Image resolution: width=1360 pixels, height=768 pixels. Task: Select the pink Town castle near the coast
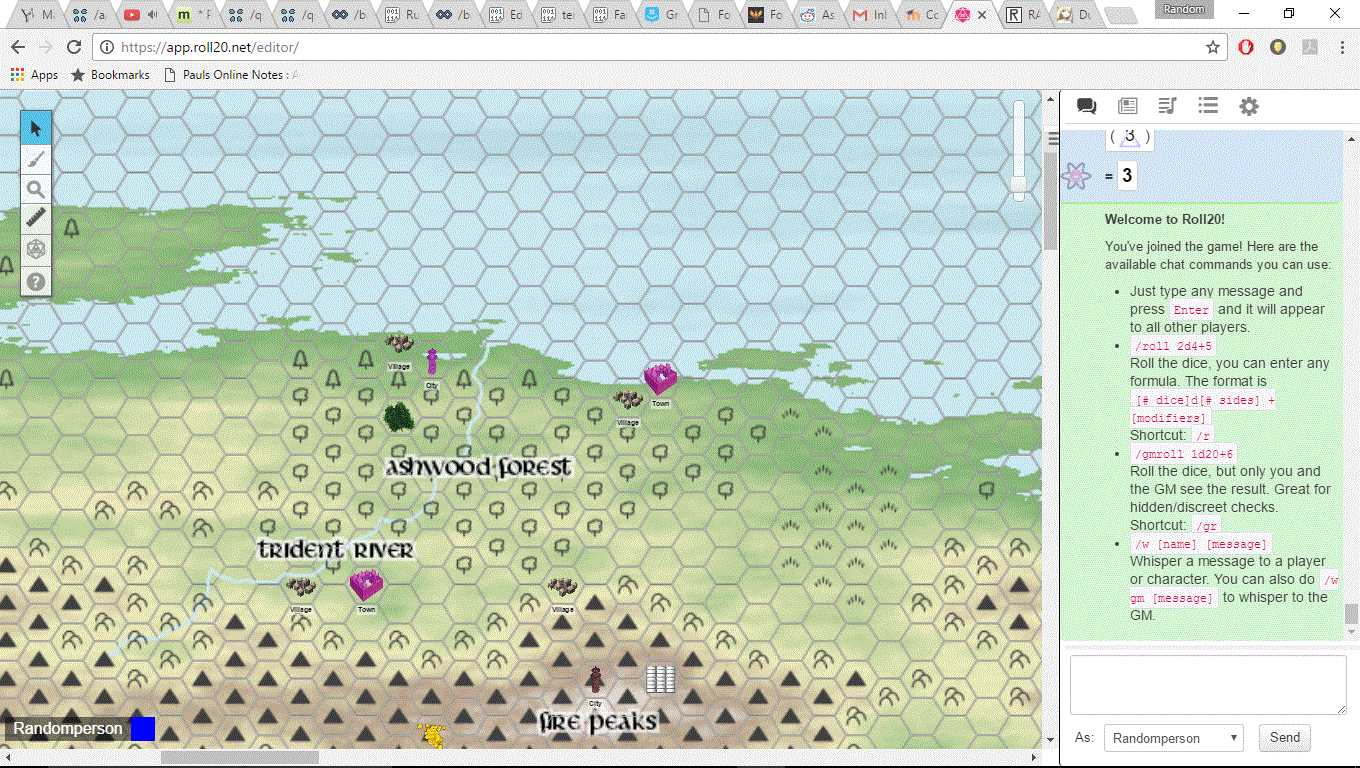(660, 380)
